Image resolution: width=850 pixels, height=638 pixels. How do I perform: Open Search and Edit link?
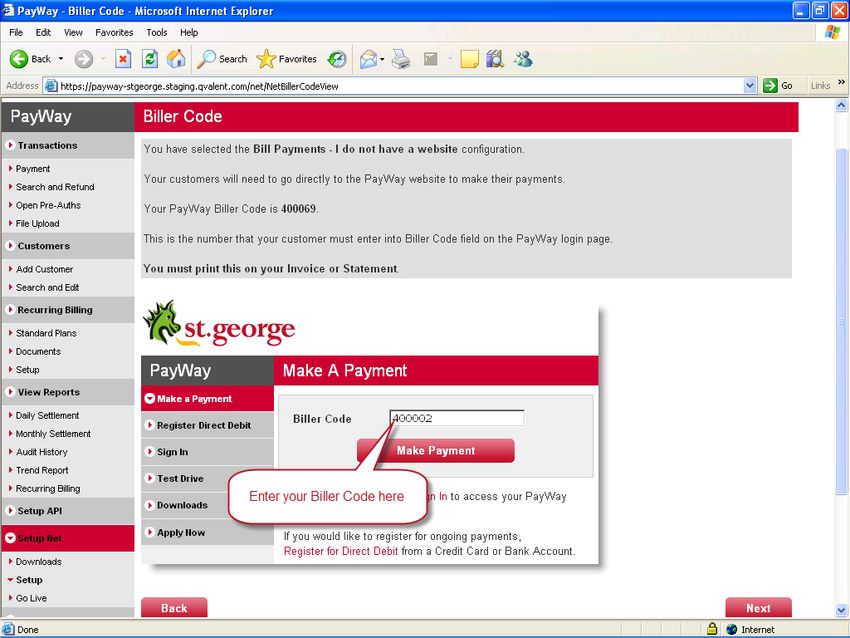point(47,287)
